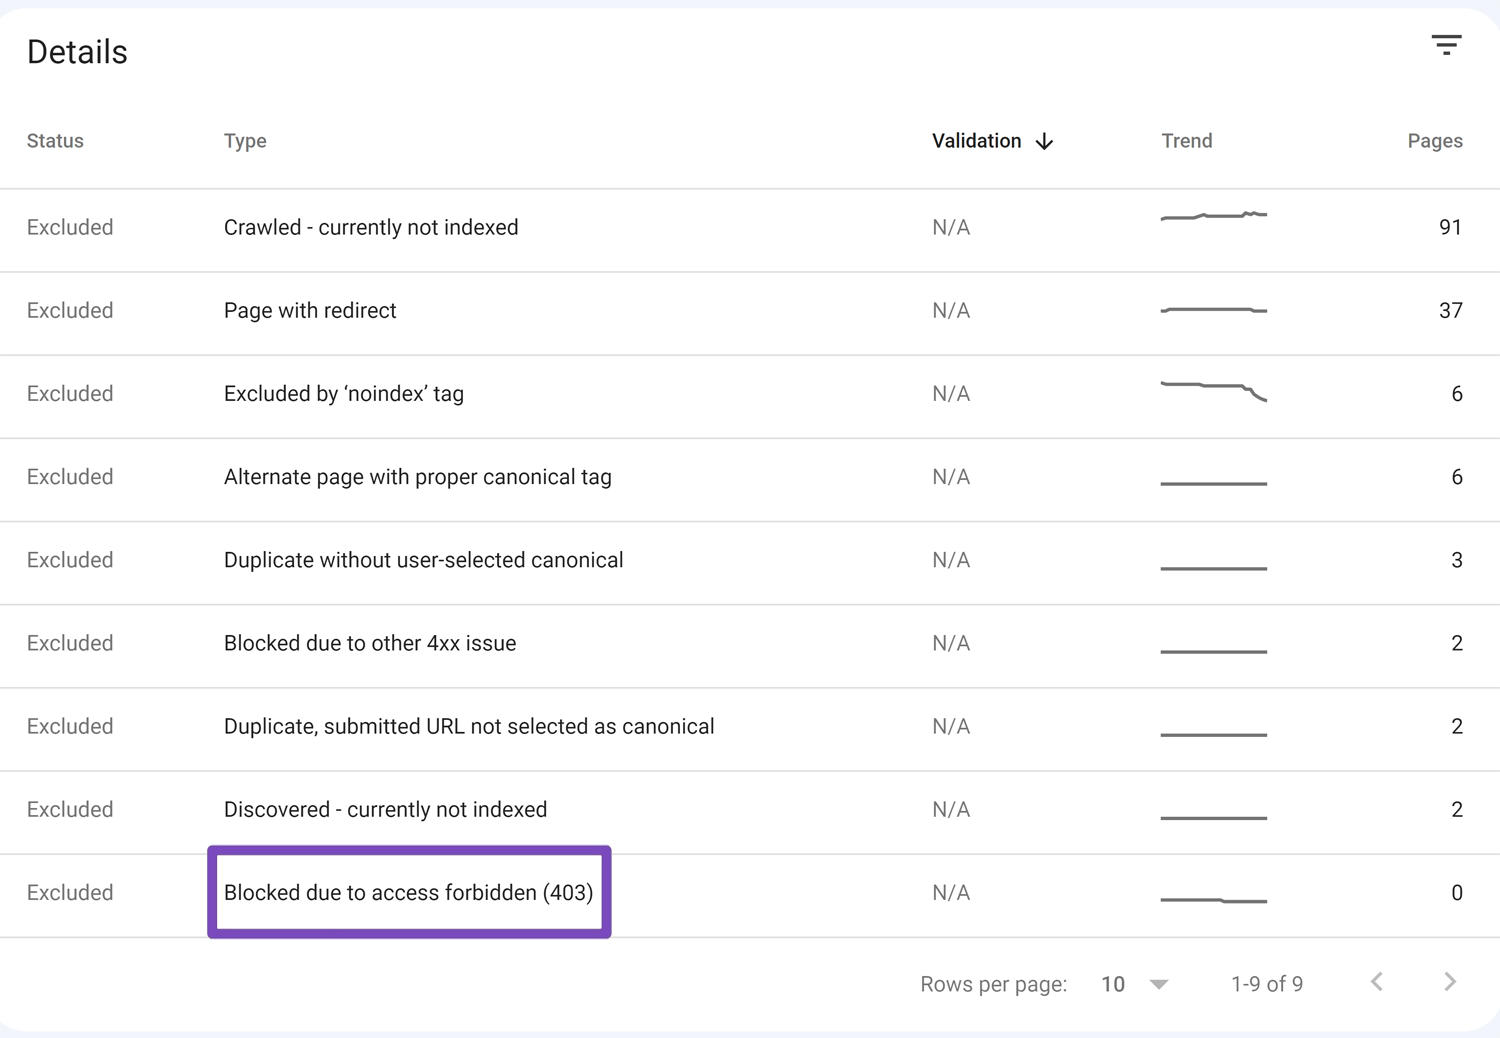Click the Type column header
This screenshot has height=1038, width=1500.
(245, 141)
